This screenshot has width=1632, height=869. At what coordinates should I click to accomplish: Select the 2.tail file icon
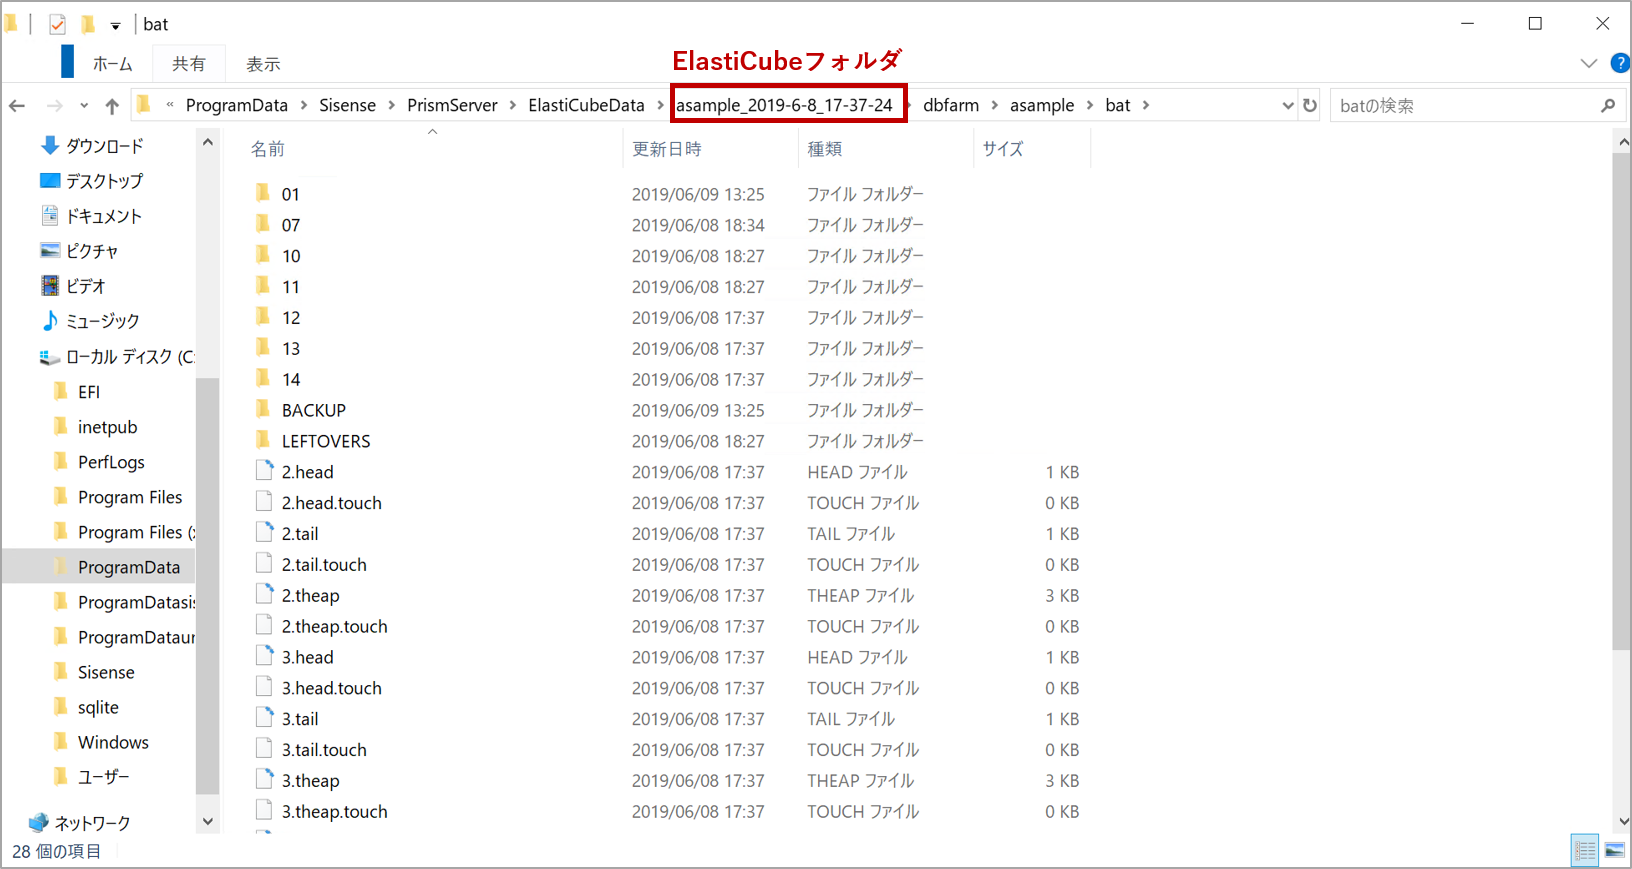tap(264, 533)
